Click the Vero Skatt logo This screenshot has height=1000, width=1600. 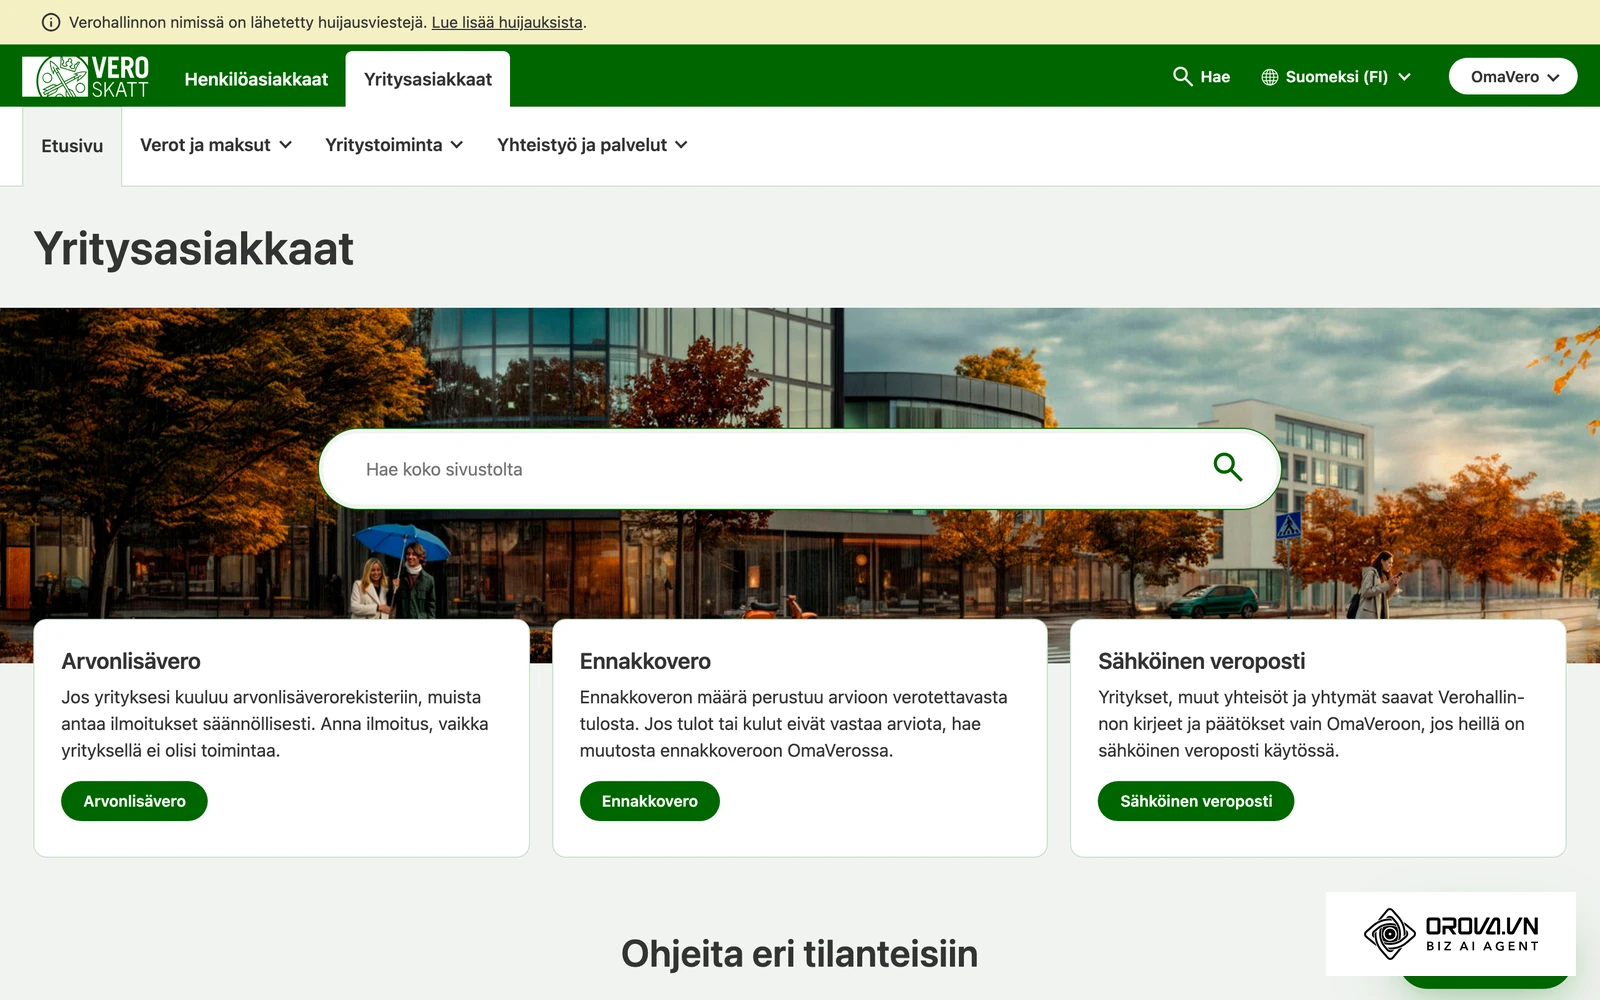[86, 77]
